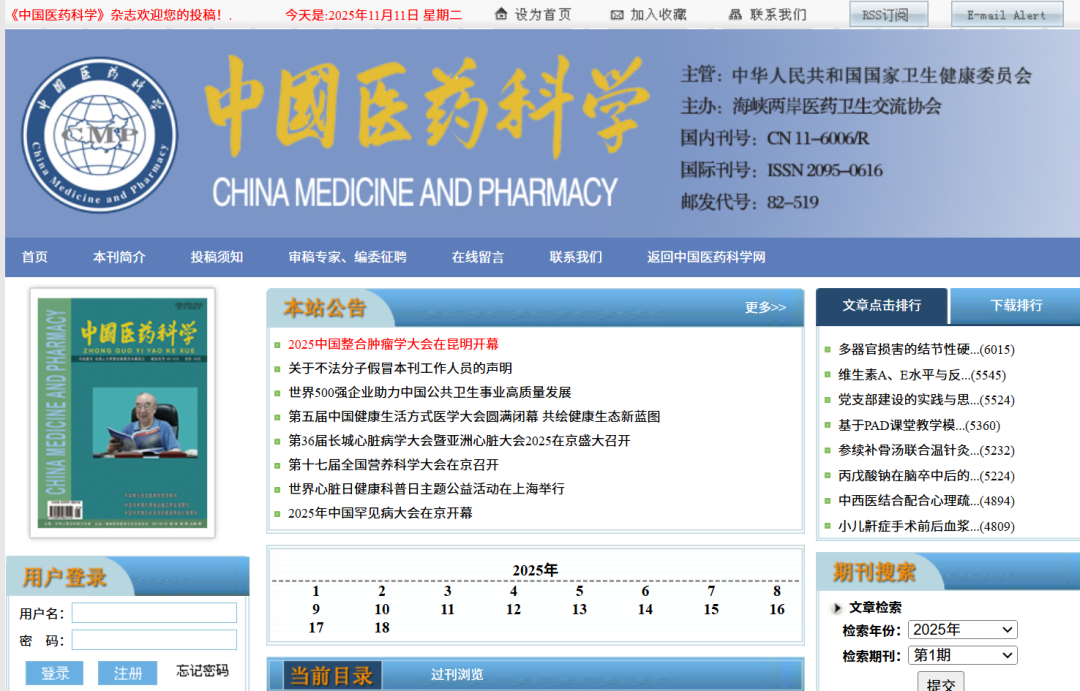The height and width of the screenshot is (691, 1080).
Task: Open 投稿须知 in the navigation bar
Action: pyautogui.click(x=217, y=257)
